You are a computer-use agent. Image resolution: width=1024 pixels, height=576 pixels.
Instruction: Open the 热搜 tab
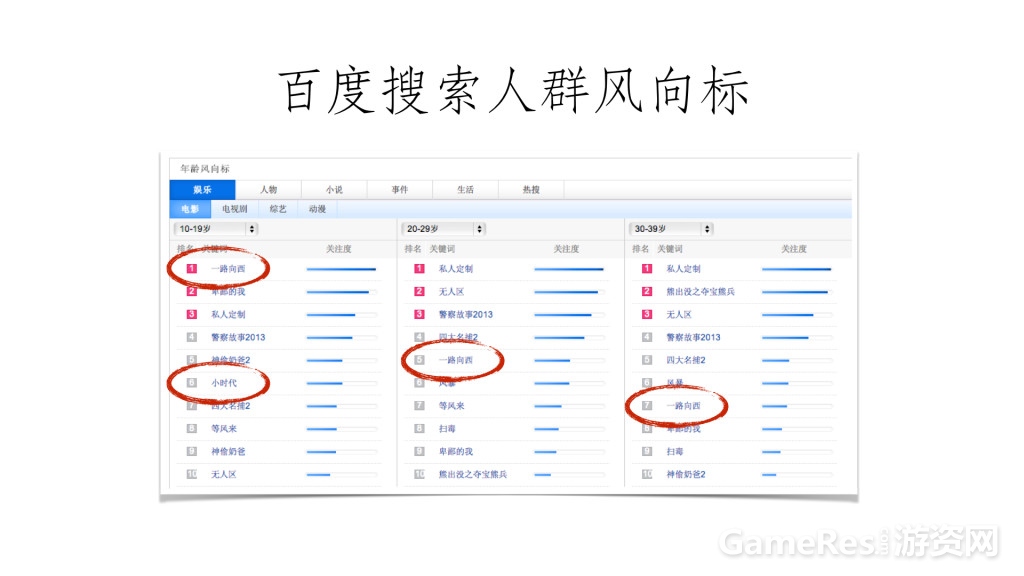531,189
